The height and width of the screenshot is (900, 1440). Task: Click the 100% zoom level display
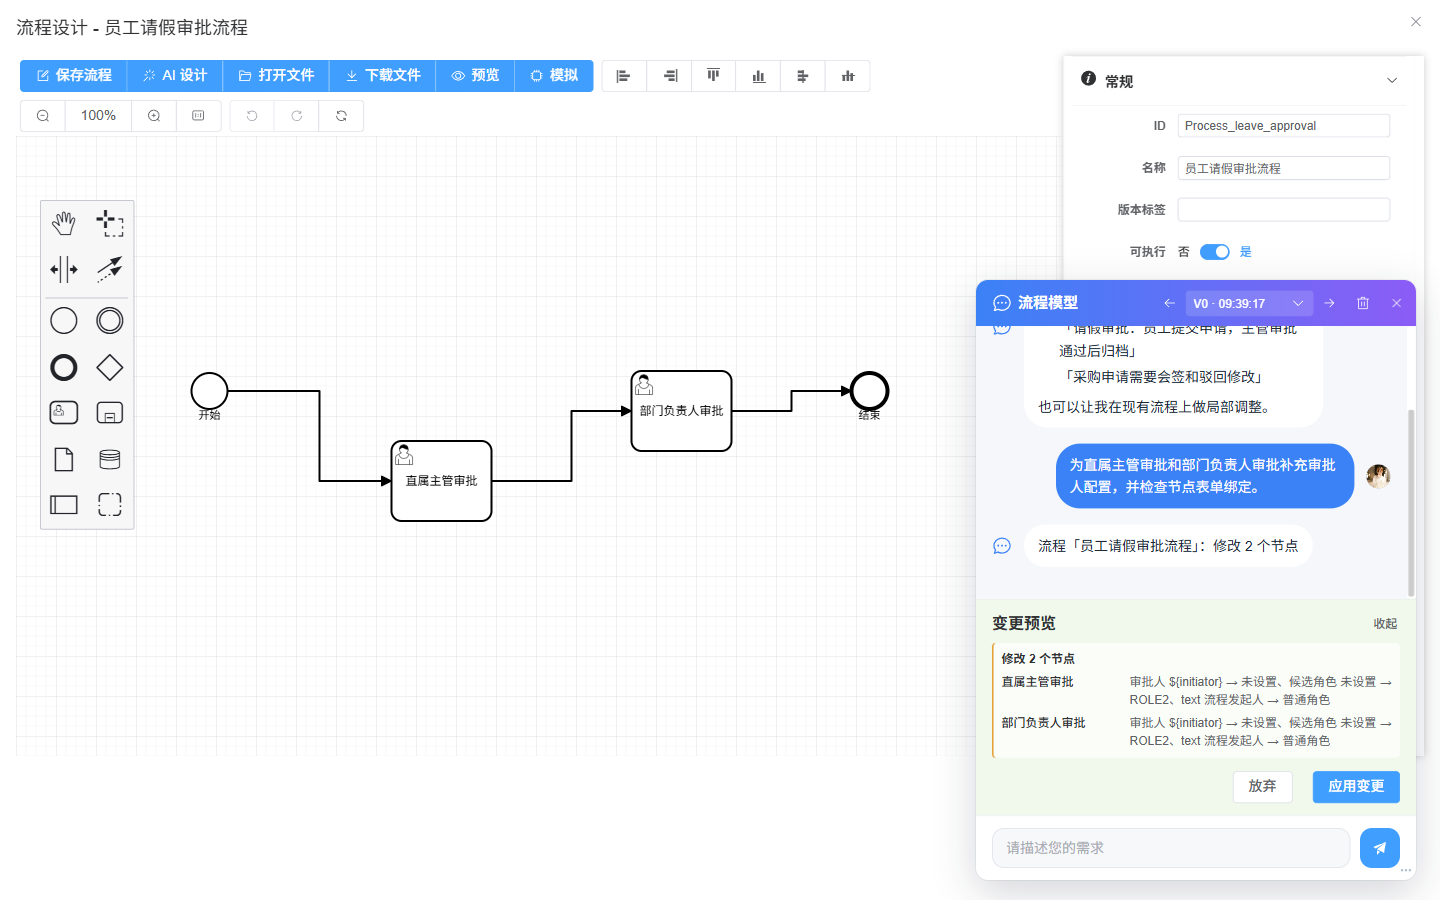[98, 116]
